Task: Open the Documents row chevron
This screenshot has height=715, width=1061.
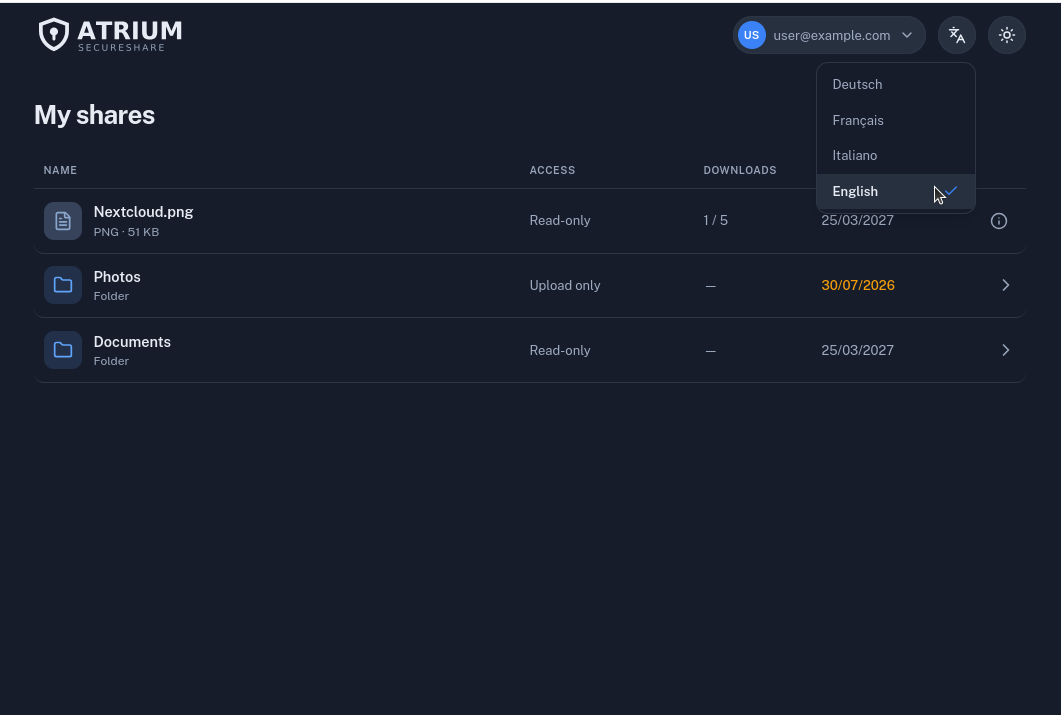Action: click(1006, 350)
